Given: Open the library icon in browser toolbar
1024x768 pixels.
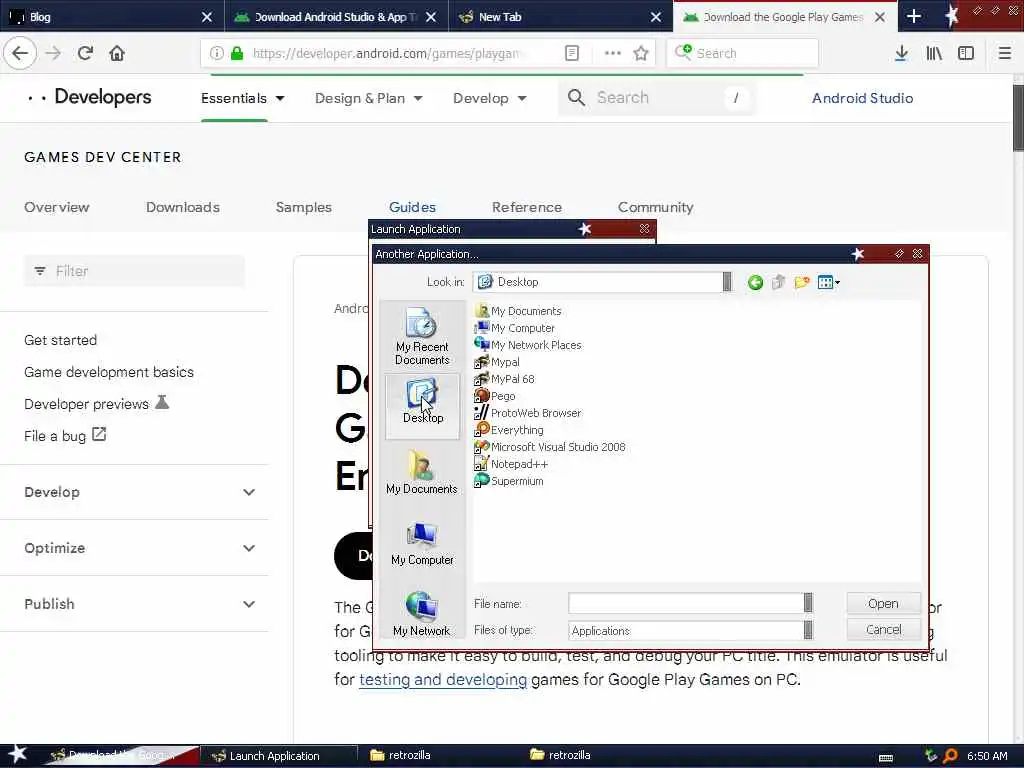Looking at the screenshot, I should tap(934, 53).
